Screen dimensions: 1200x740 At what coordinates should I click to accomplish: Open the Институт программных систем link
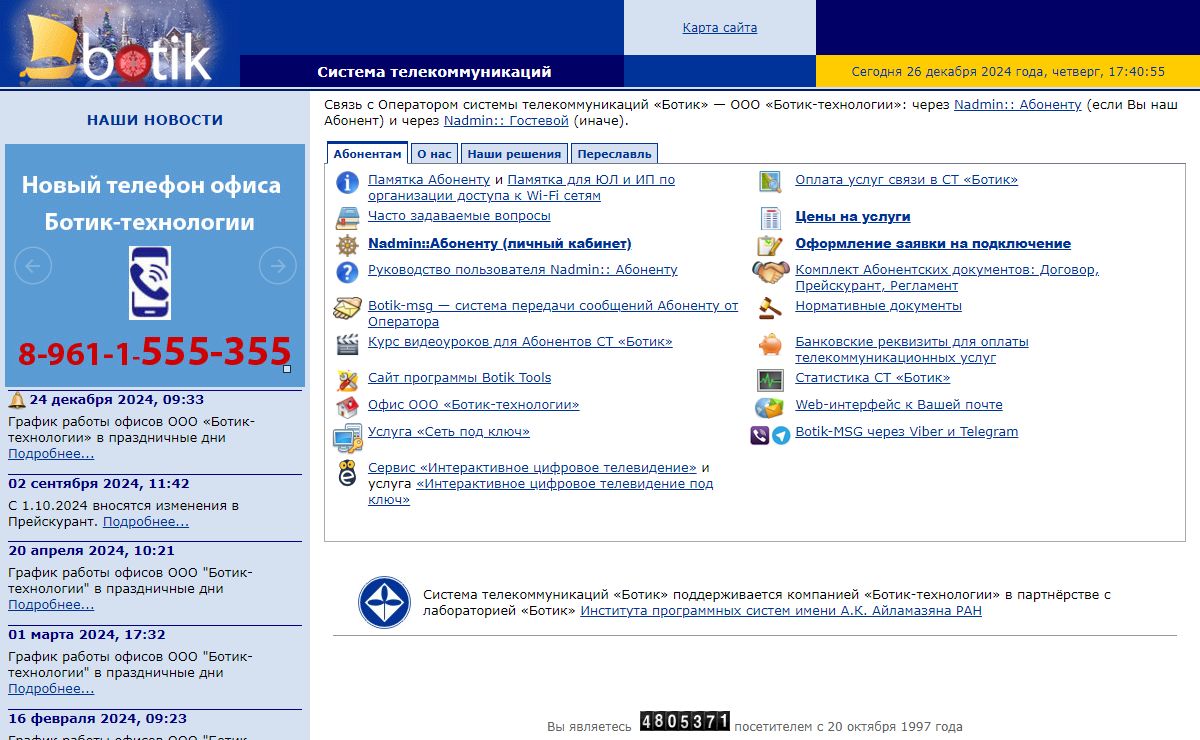pos(781,611)
